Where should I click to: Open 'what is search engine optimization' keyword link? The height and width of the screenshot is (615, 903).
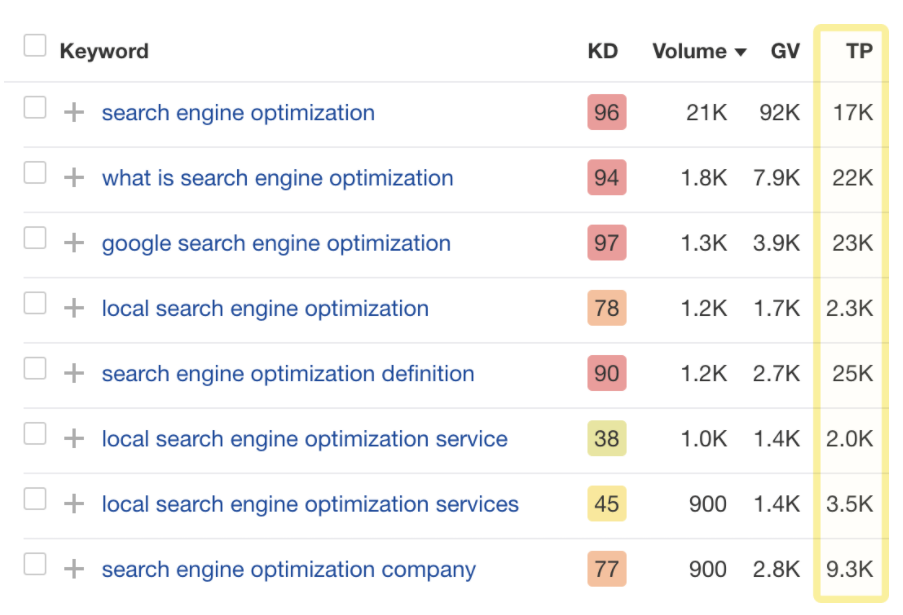click(277, 178)
